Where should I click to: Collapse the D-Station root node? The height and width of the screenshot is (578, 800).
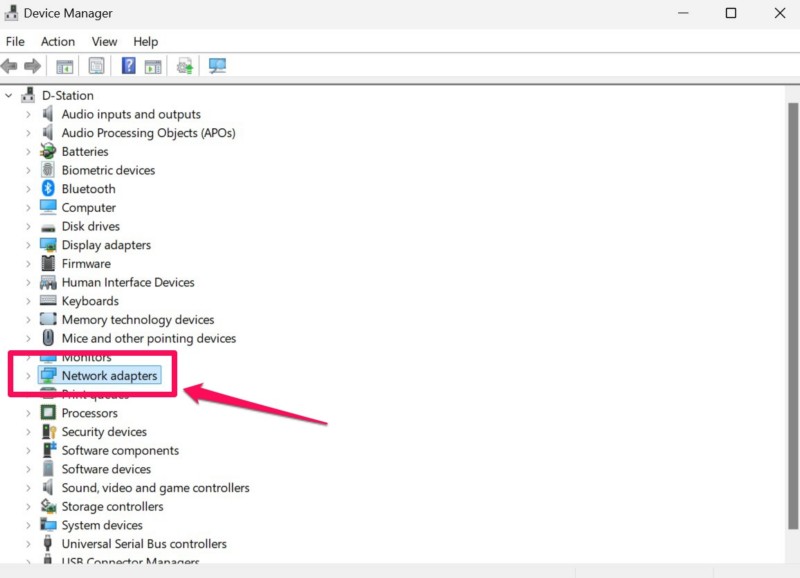(x=9, y=96)
